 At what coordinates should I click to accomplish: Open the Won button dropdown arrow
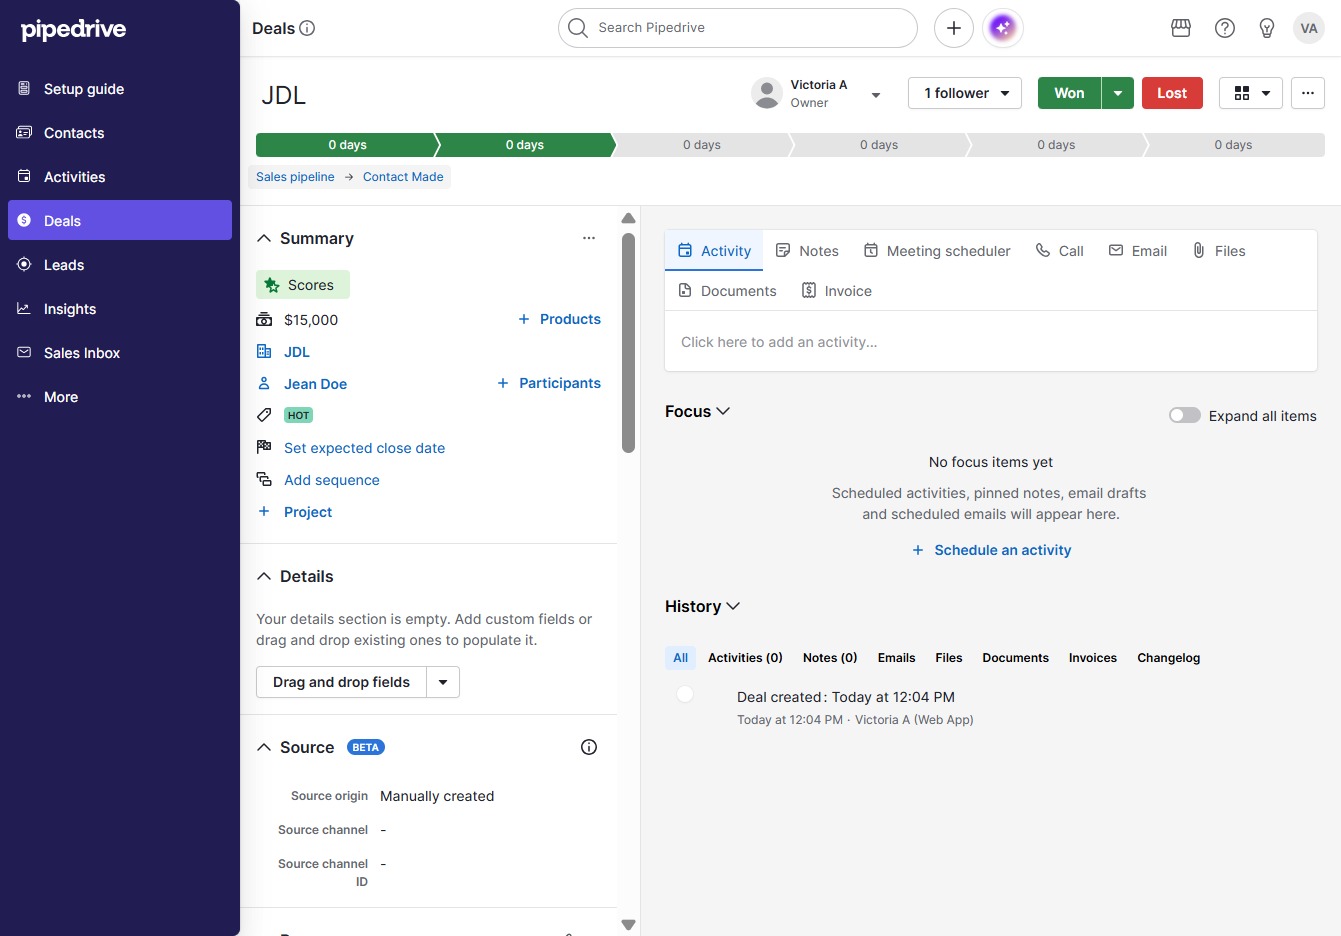[1118, 93]
